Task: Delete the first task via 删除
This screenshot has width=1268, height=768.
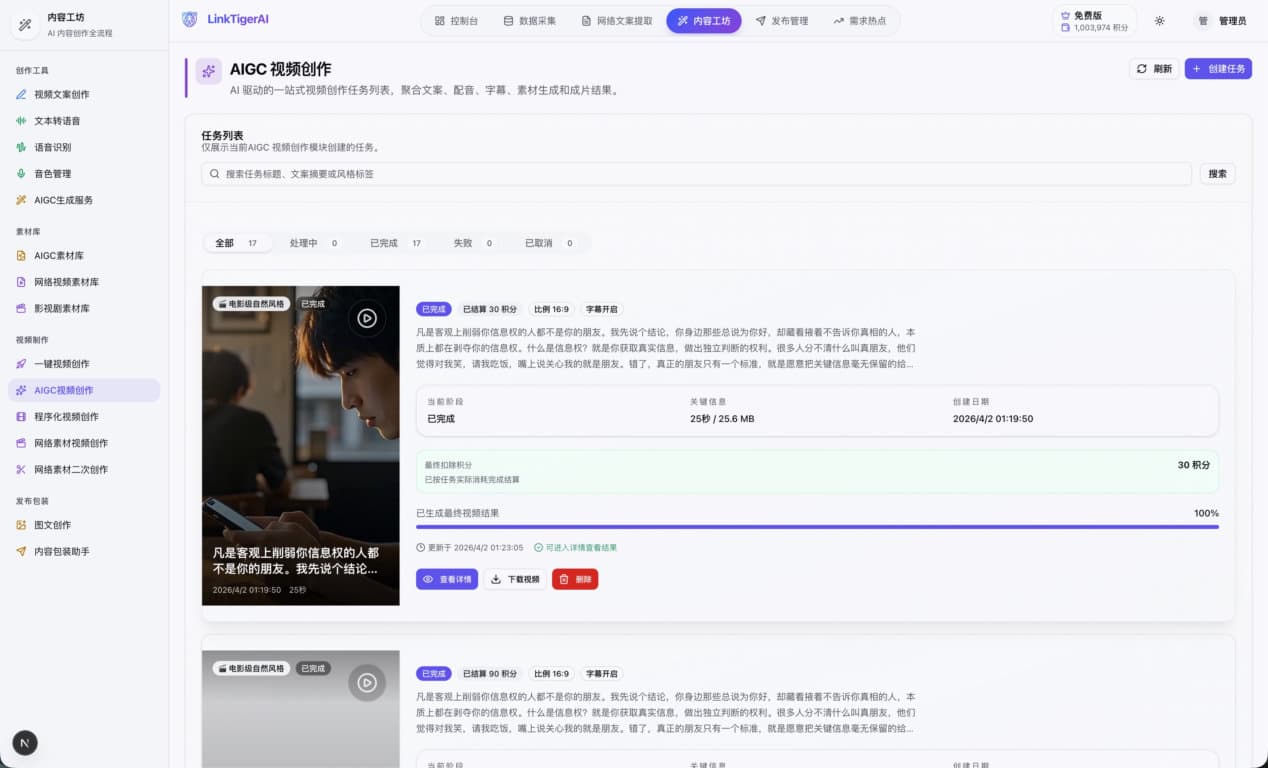Action: (575, 579)
